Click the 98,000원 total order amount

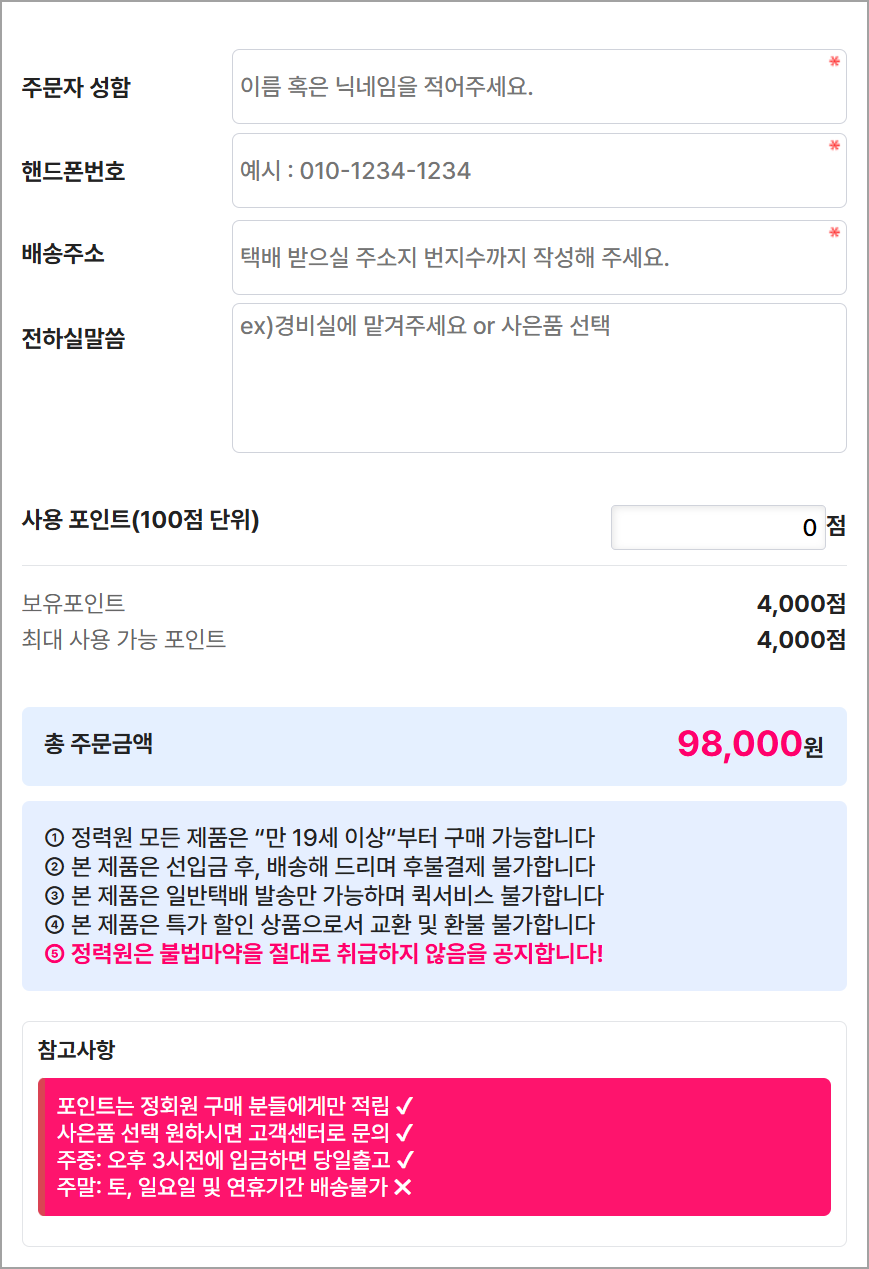pyautogui.click(x=749, y=744)
